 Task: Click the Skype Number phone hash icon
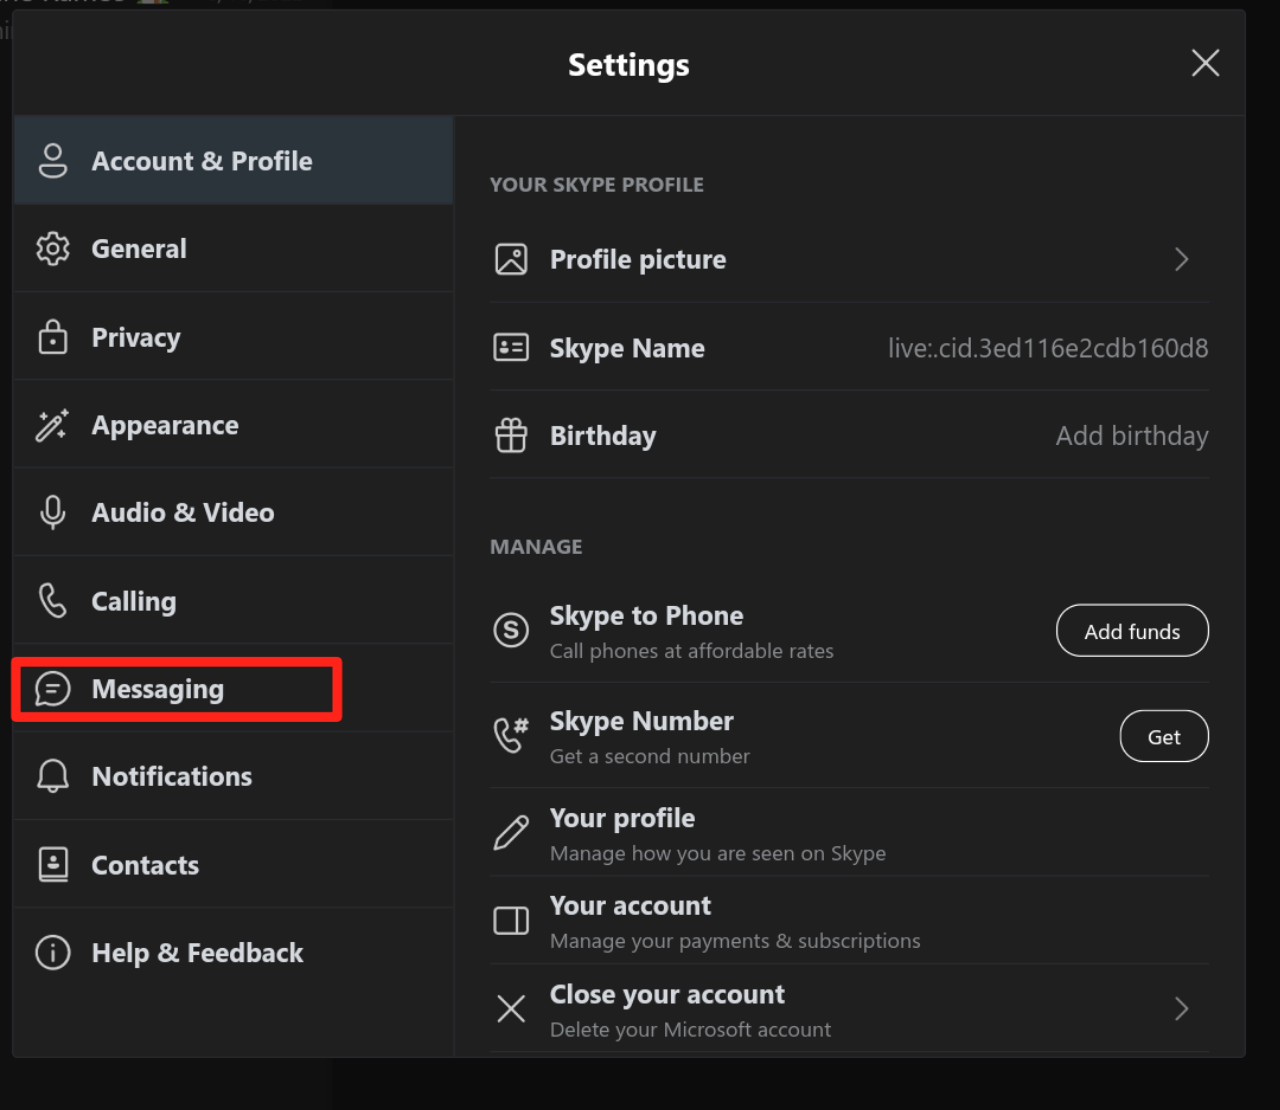pyautogui.click(x=511, y=734)
